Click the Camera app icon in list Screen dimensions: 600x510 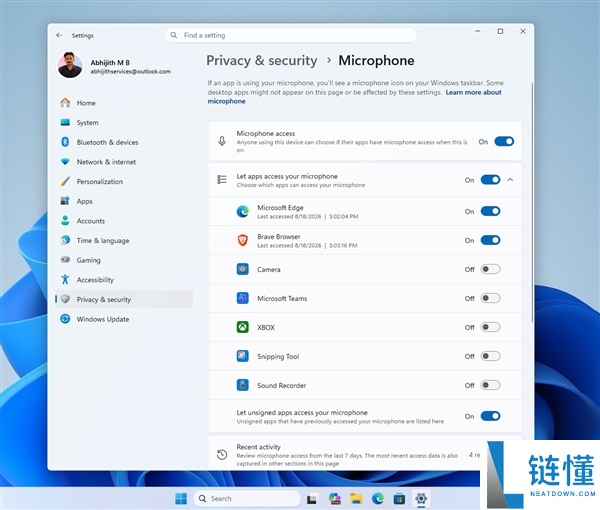243,269
